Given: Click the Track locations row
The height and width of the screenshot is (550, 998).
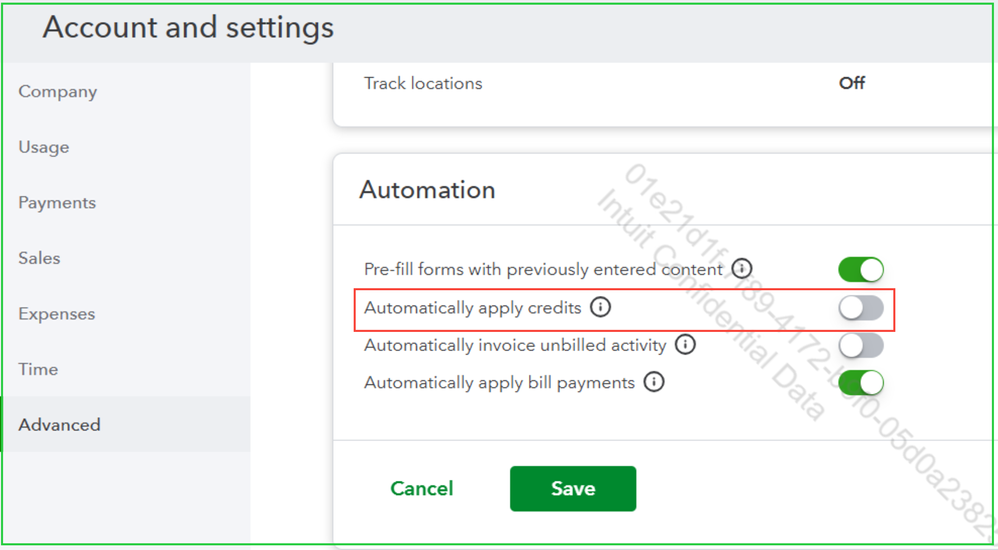Looking at the screenshot, I should 423,84.
